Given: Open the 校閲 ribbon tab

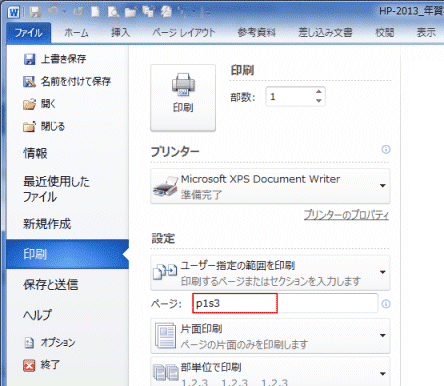Looking at the screenshot, I should pos(385,33).
